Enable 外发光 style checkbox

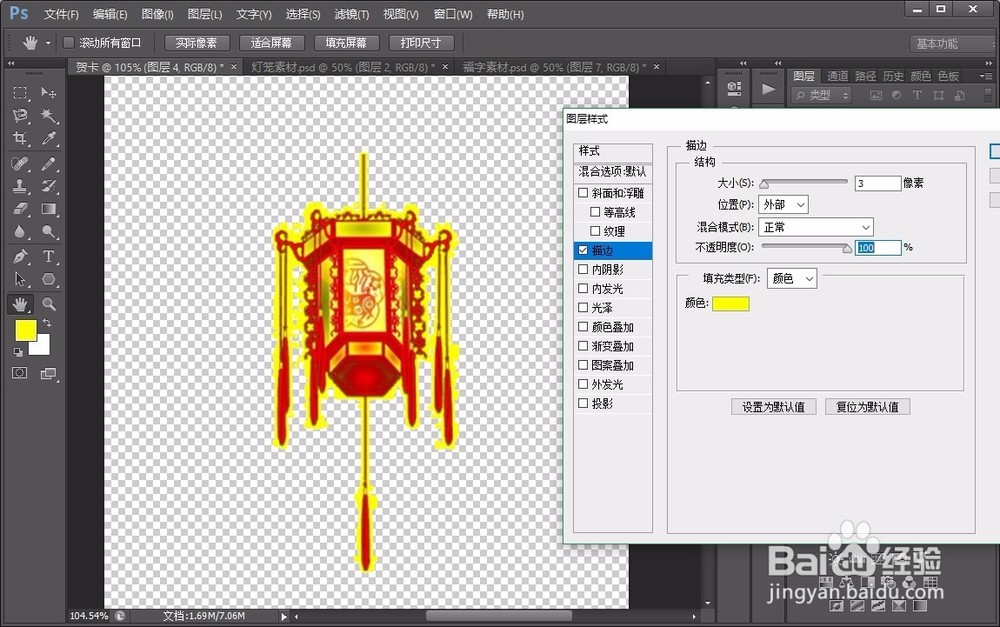pyautogui.click(x=583, y=384)
